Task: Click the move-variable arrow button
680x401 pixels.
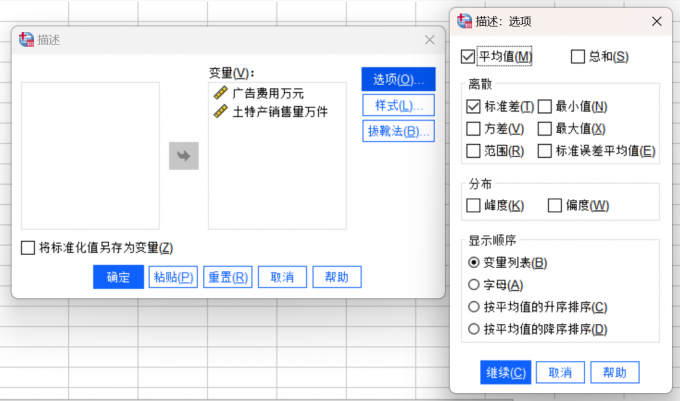Action: pos(184,156)
